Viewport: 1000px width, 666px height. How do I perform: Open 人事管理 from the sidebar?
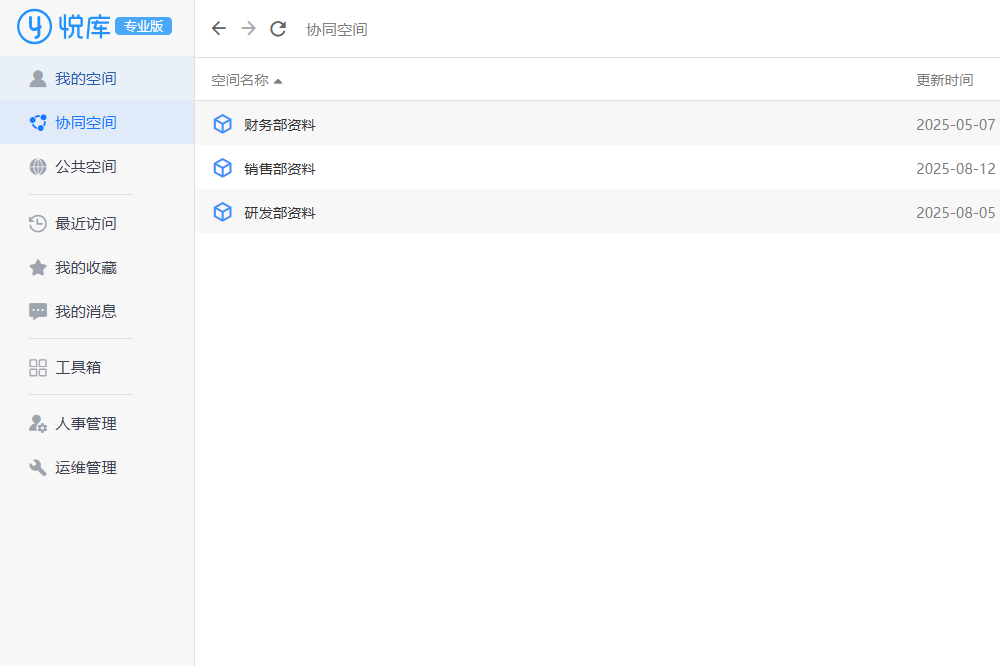pyautogui.click(x=85, y=424)
